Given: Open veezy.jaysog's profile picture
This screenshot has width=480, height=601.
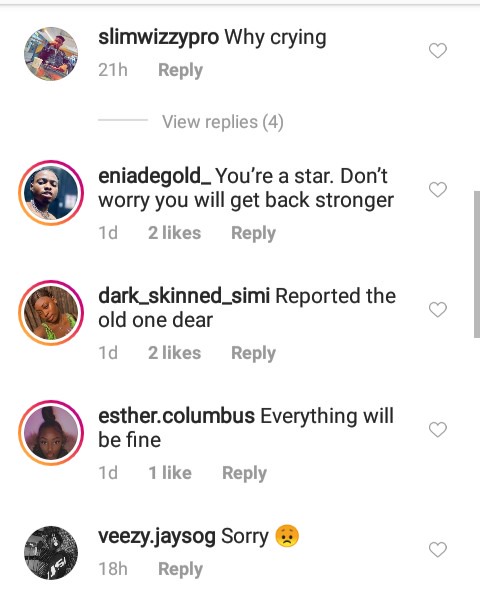Looking at the screenshot, I should click(x=51, y=553).
